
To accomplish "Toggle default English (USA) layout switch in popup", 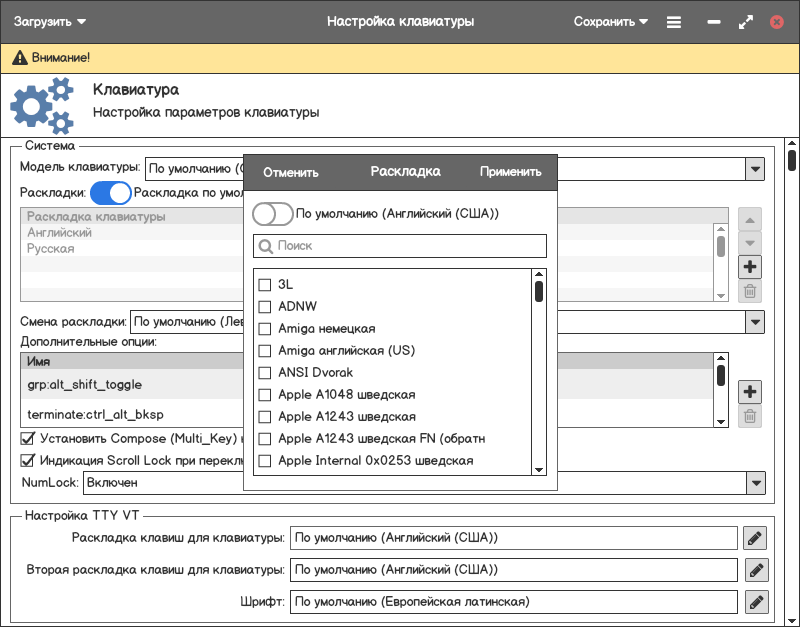I will (x=273, y=213).
